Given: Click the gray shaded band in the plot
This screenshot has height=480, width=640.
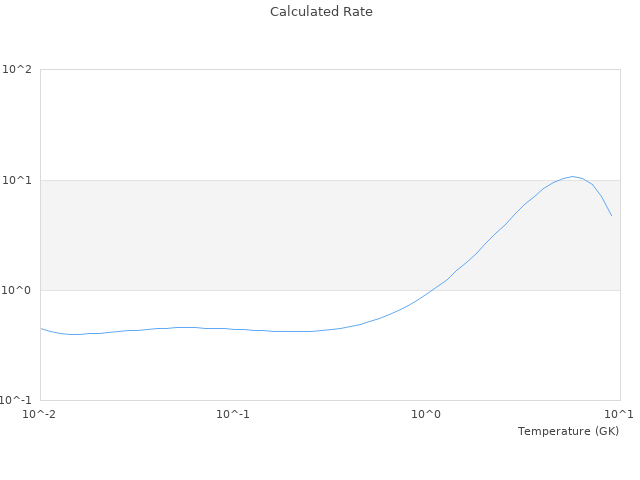Looking at the screenshot, I should (250, 235).
